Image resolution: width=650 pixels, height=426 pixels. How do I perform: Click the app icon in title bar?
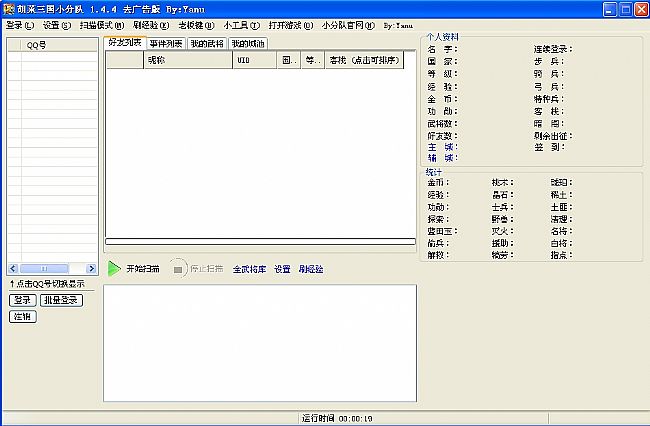click(9, 9)
